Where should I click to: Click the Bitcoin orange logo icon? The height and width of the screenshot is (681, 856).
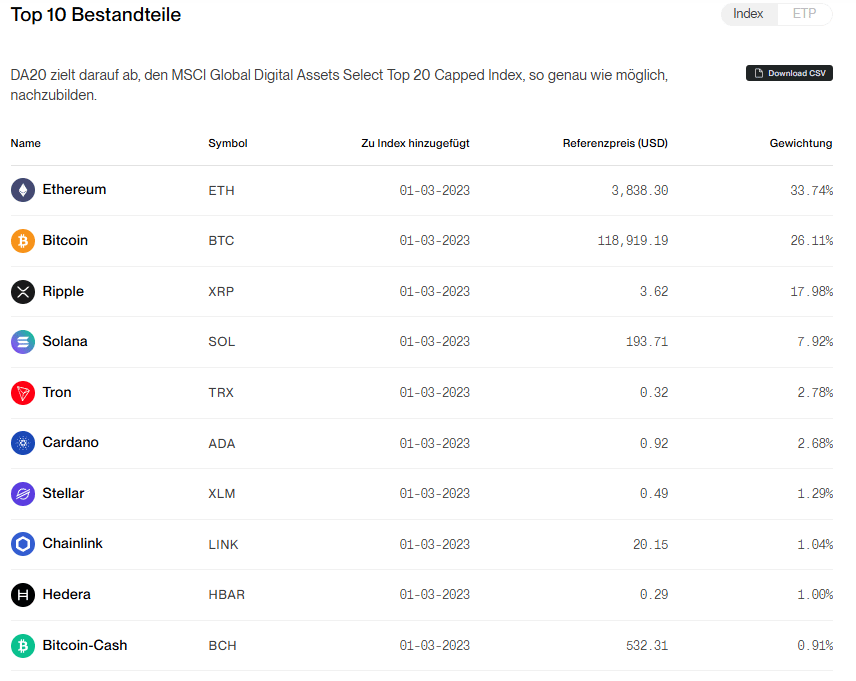pyautogui.click(x=23, y=241)
